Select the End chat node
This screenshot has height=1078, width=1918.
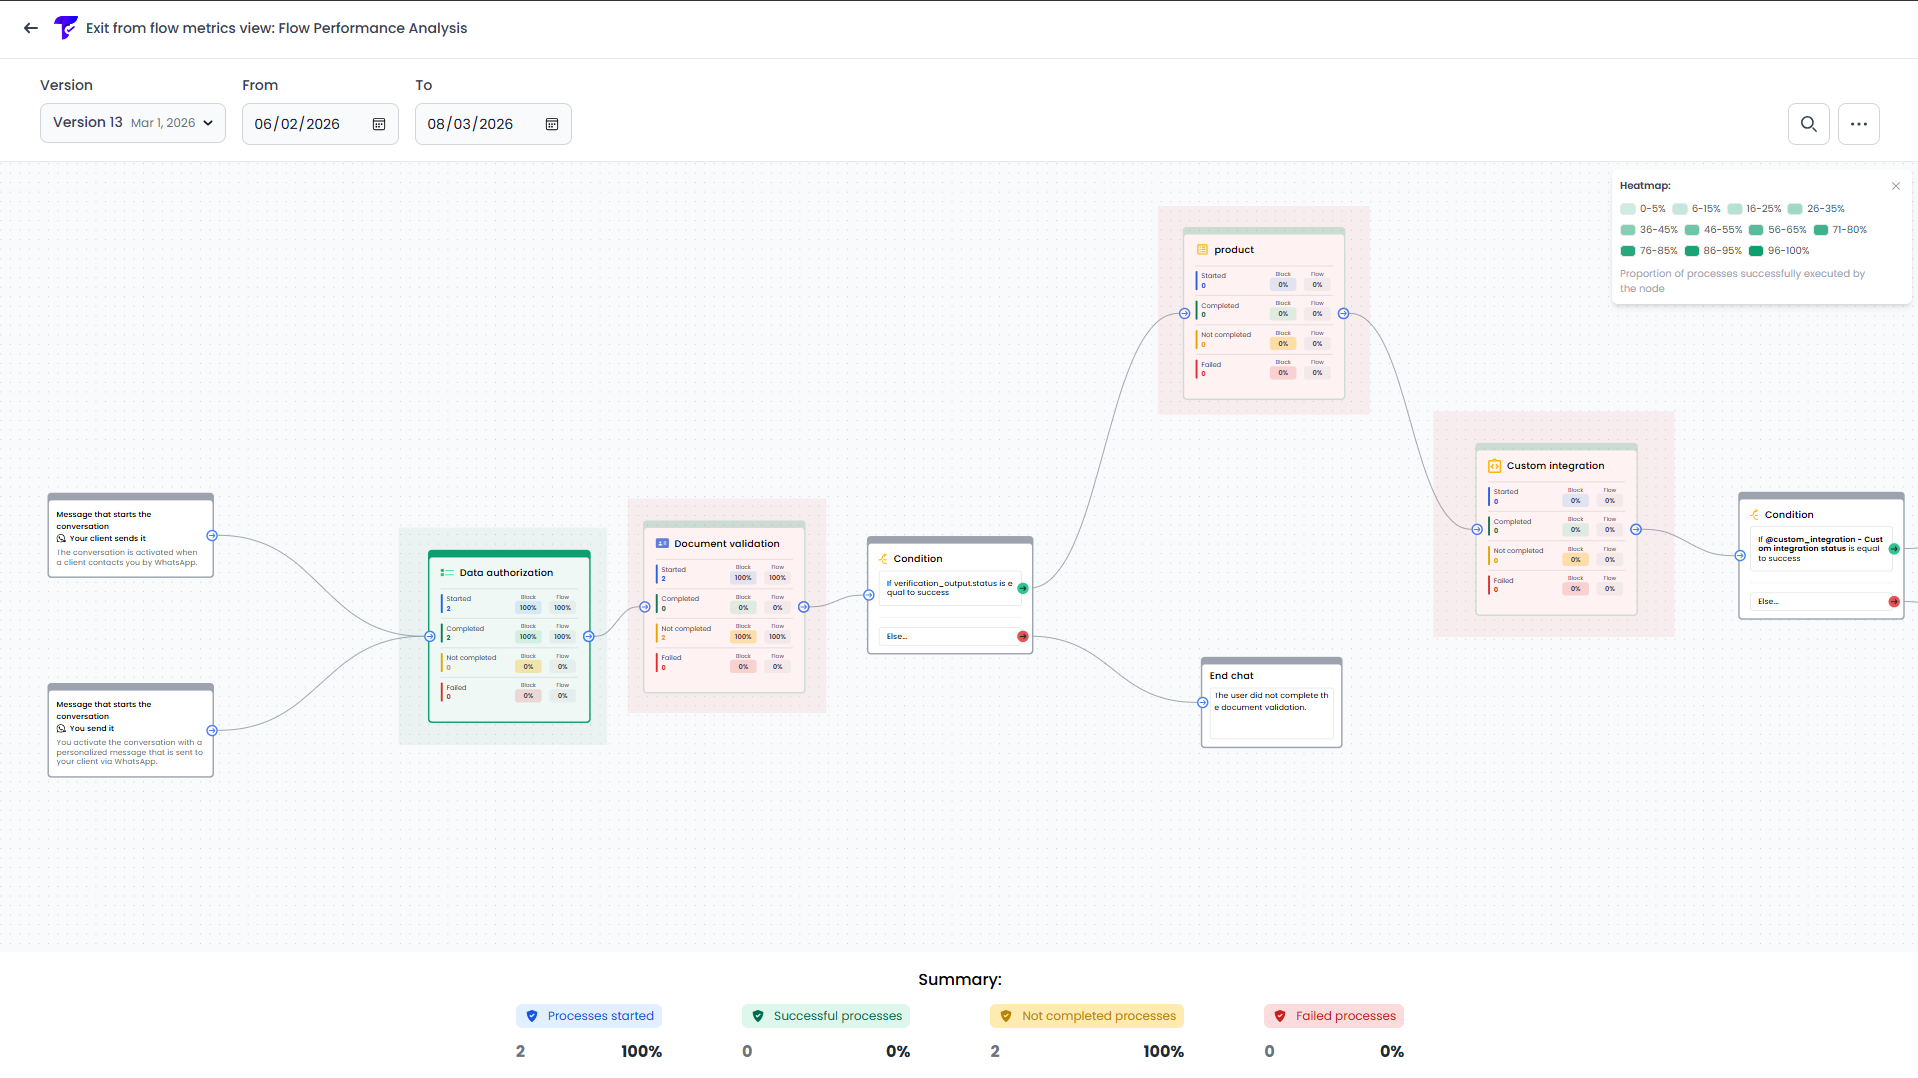(1270, 702)
